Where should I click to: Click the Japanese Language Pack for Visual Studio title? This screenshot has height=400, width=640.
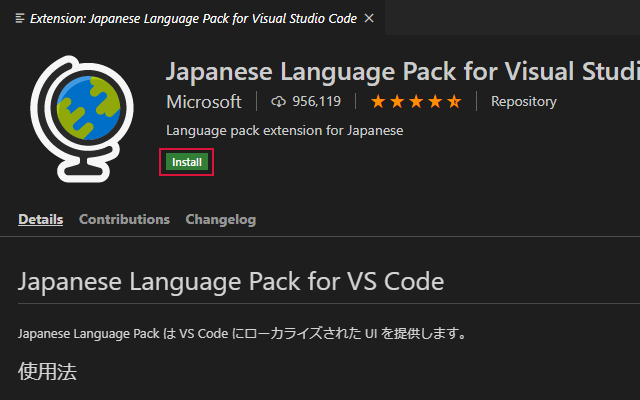402,71
